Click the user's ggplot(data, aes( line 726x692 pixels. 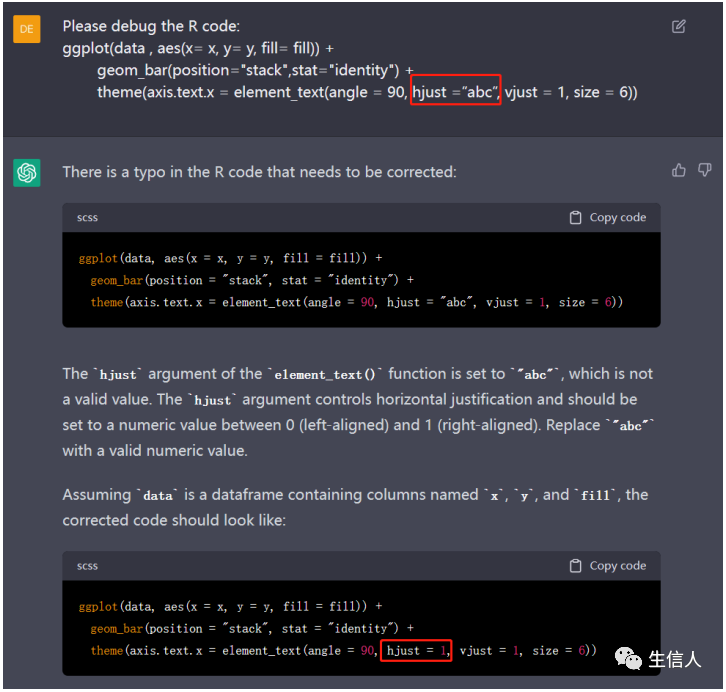click(198, 48)
